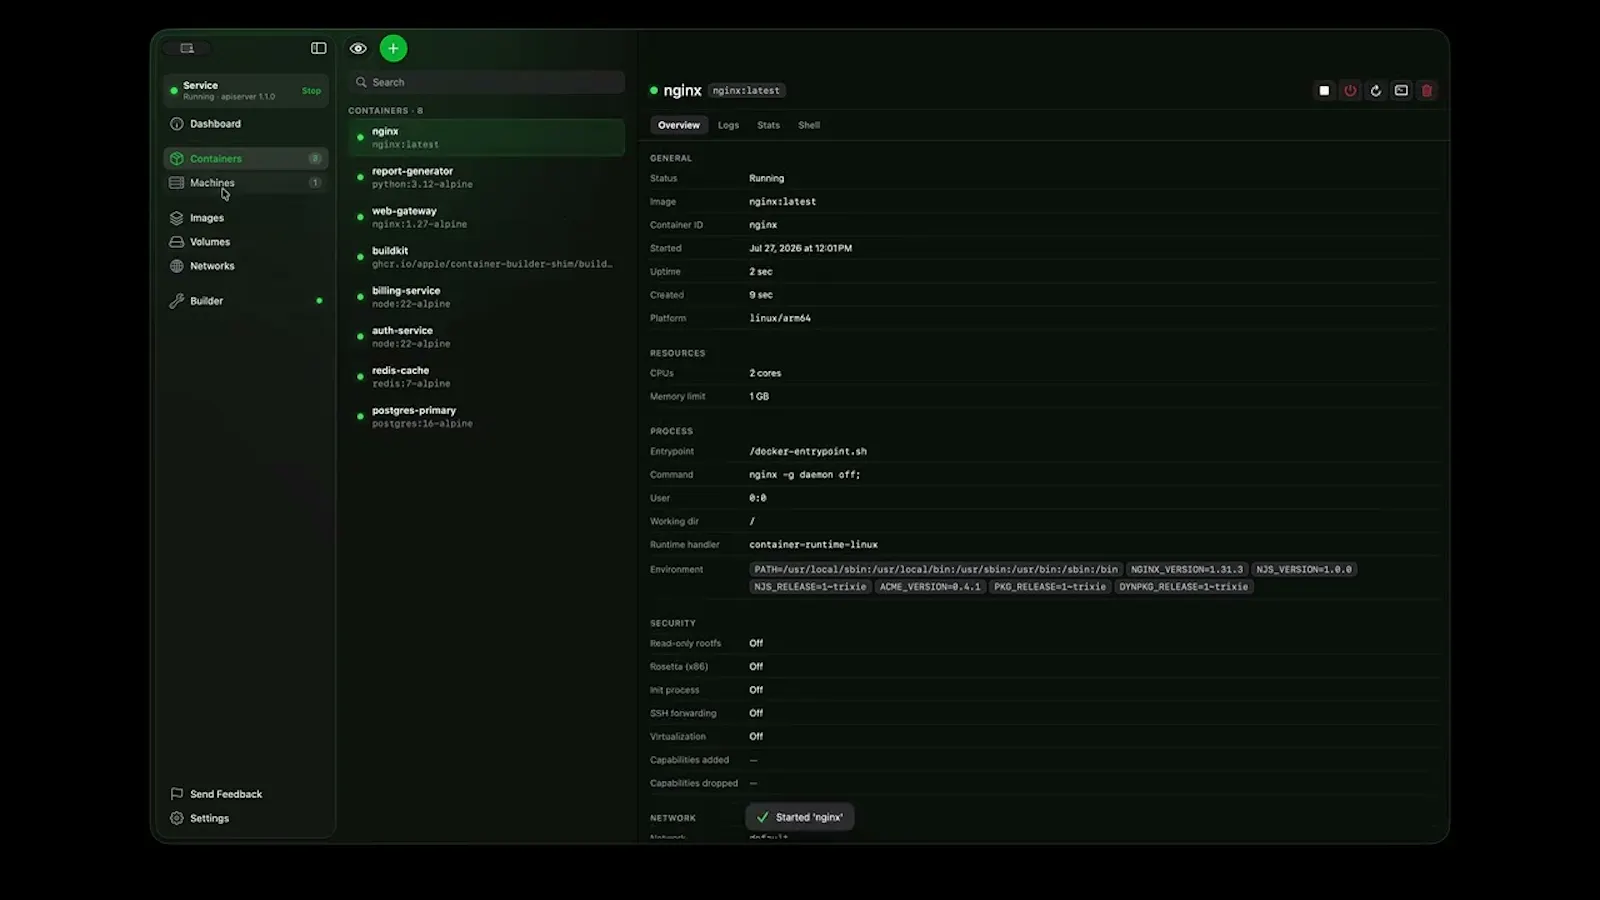
Task: Stop the nginx container with the square icon
Action: (x=1324, y=91)
